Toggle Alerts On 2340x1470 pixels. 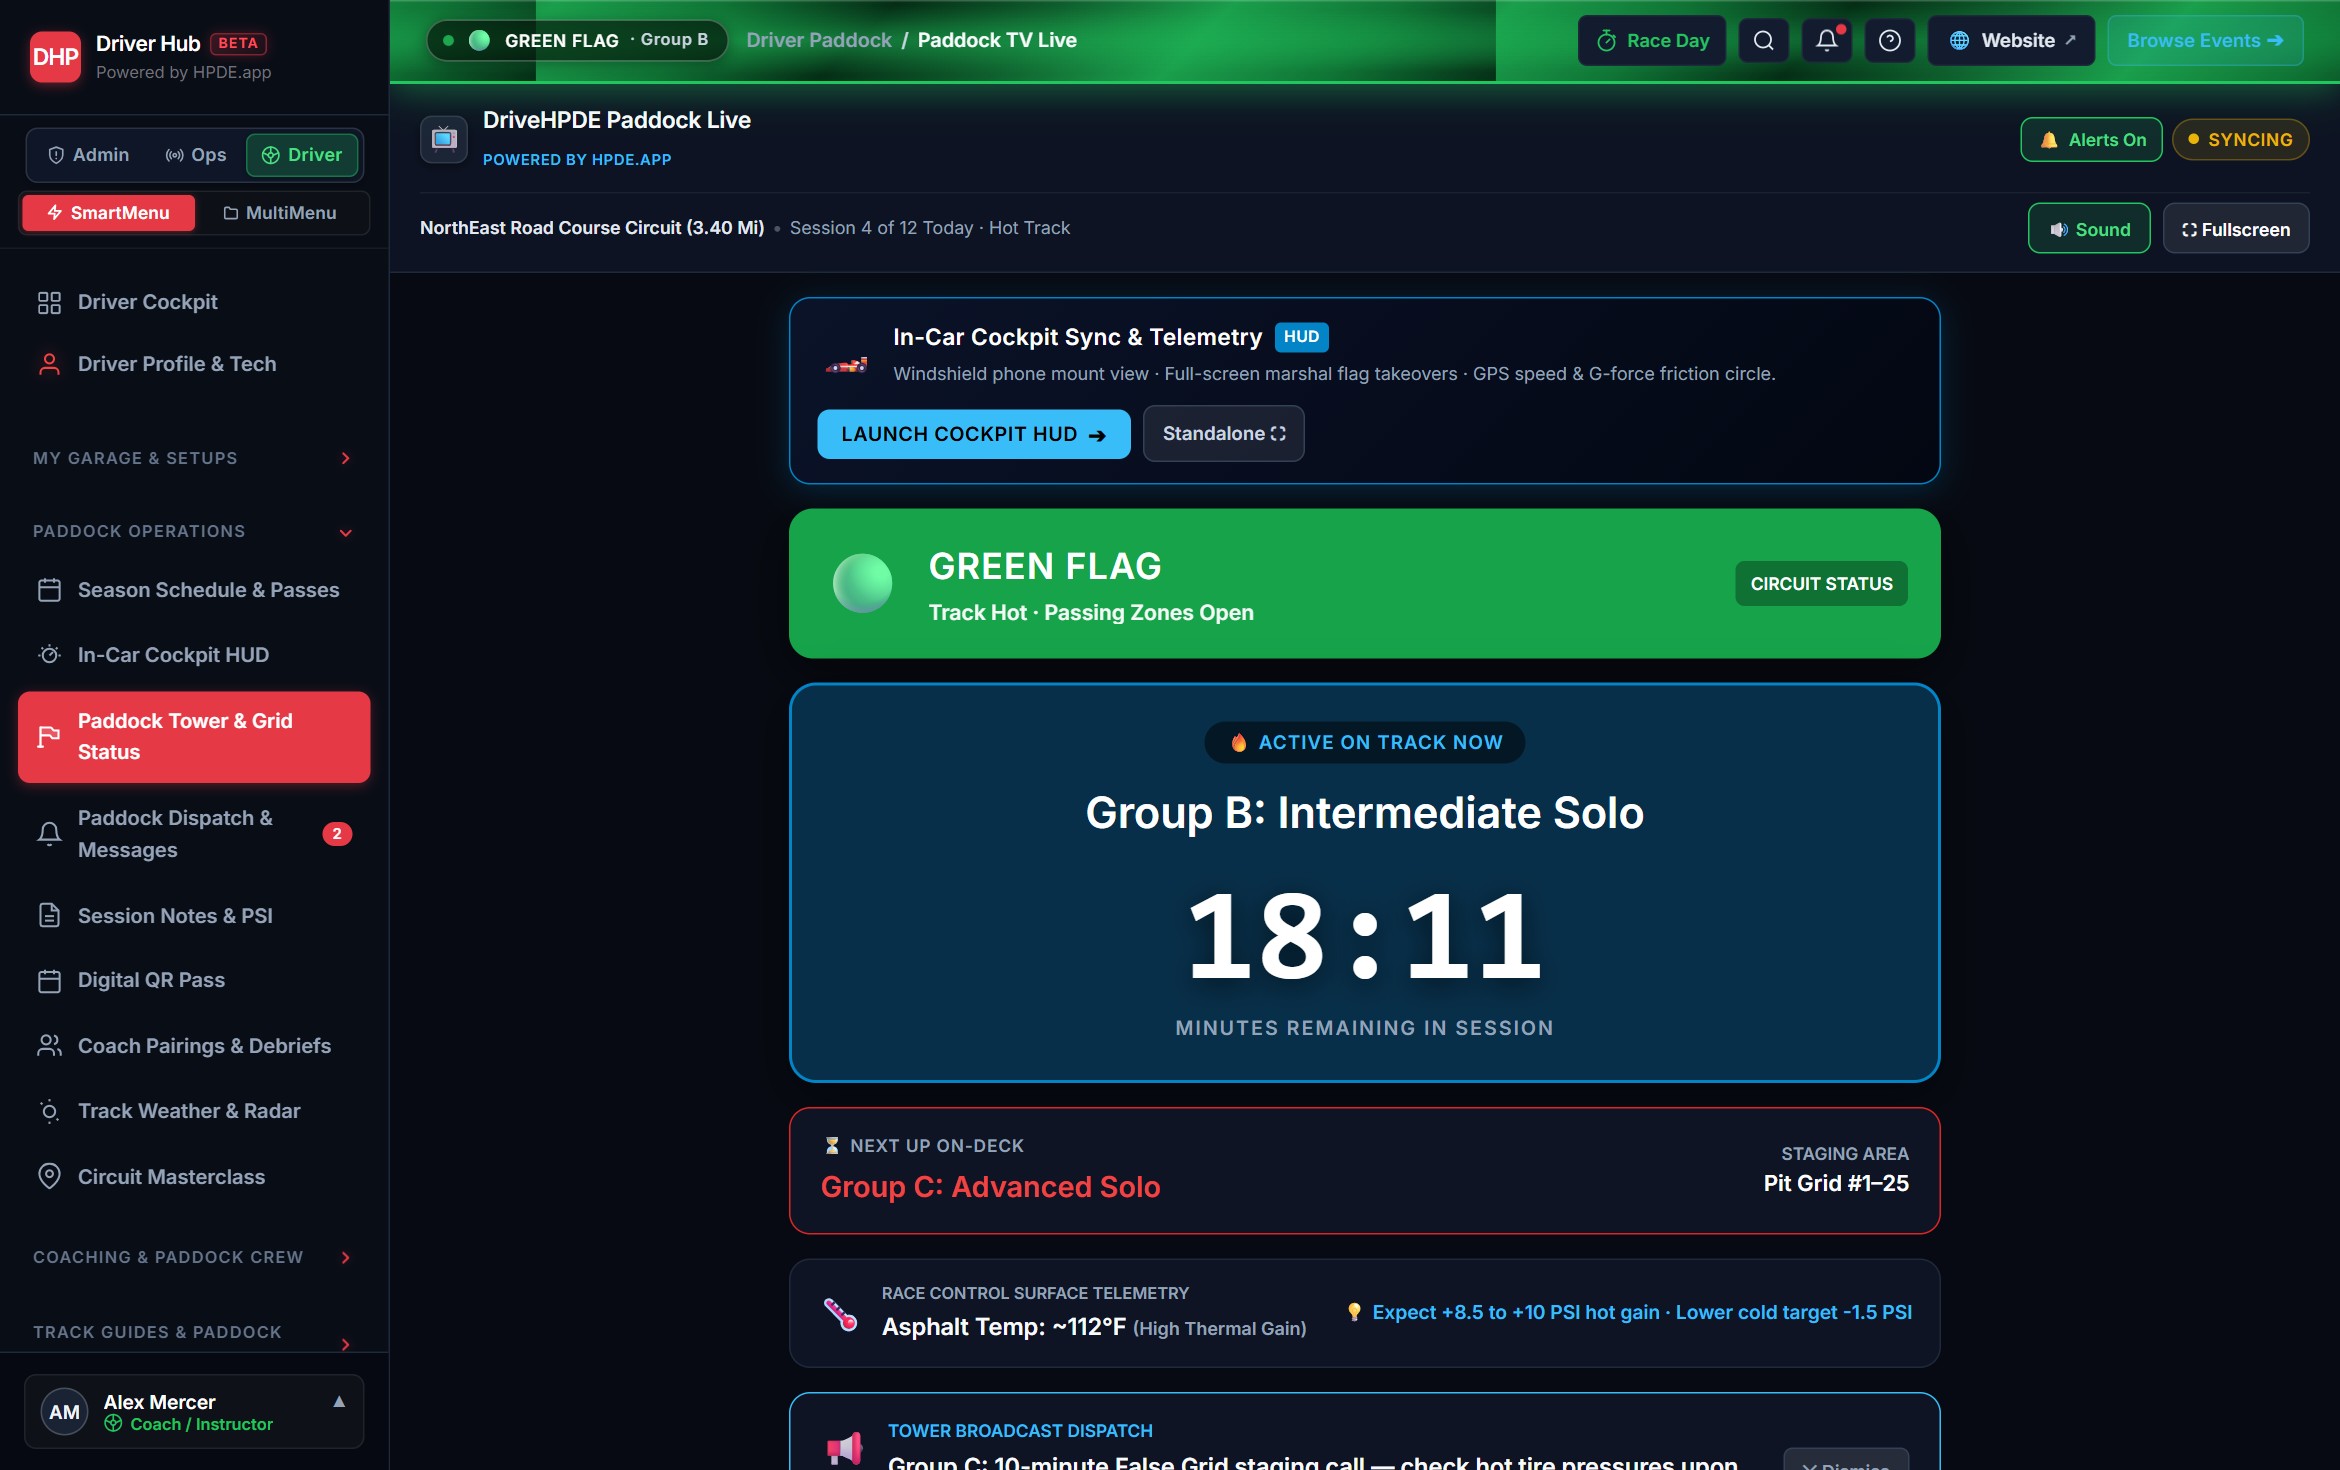[2091, 140]
